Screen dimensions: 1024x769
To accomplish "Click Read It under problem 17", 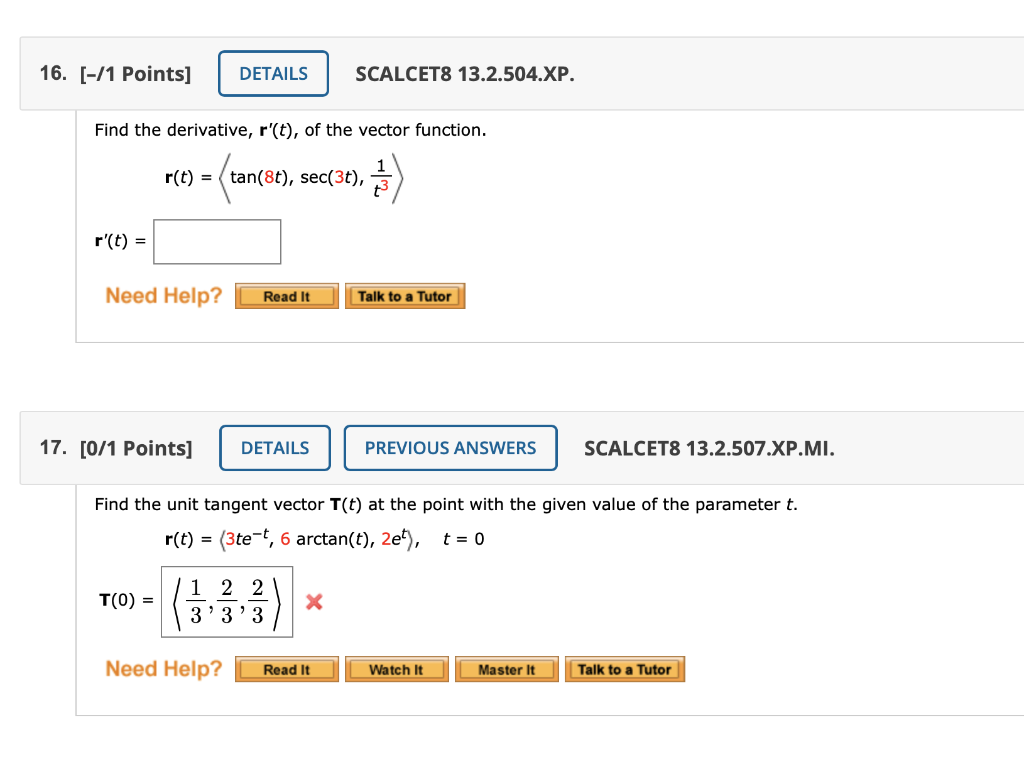I will (x=286, y=669).
